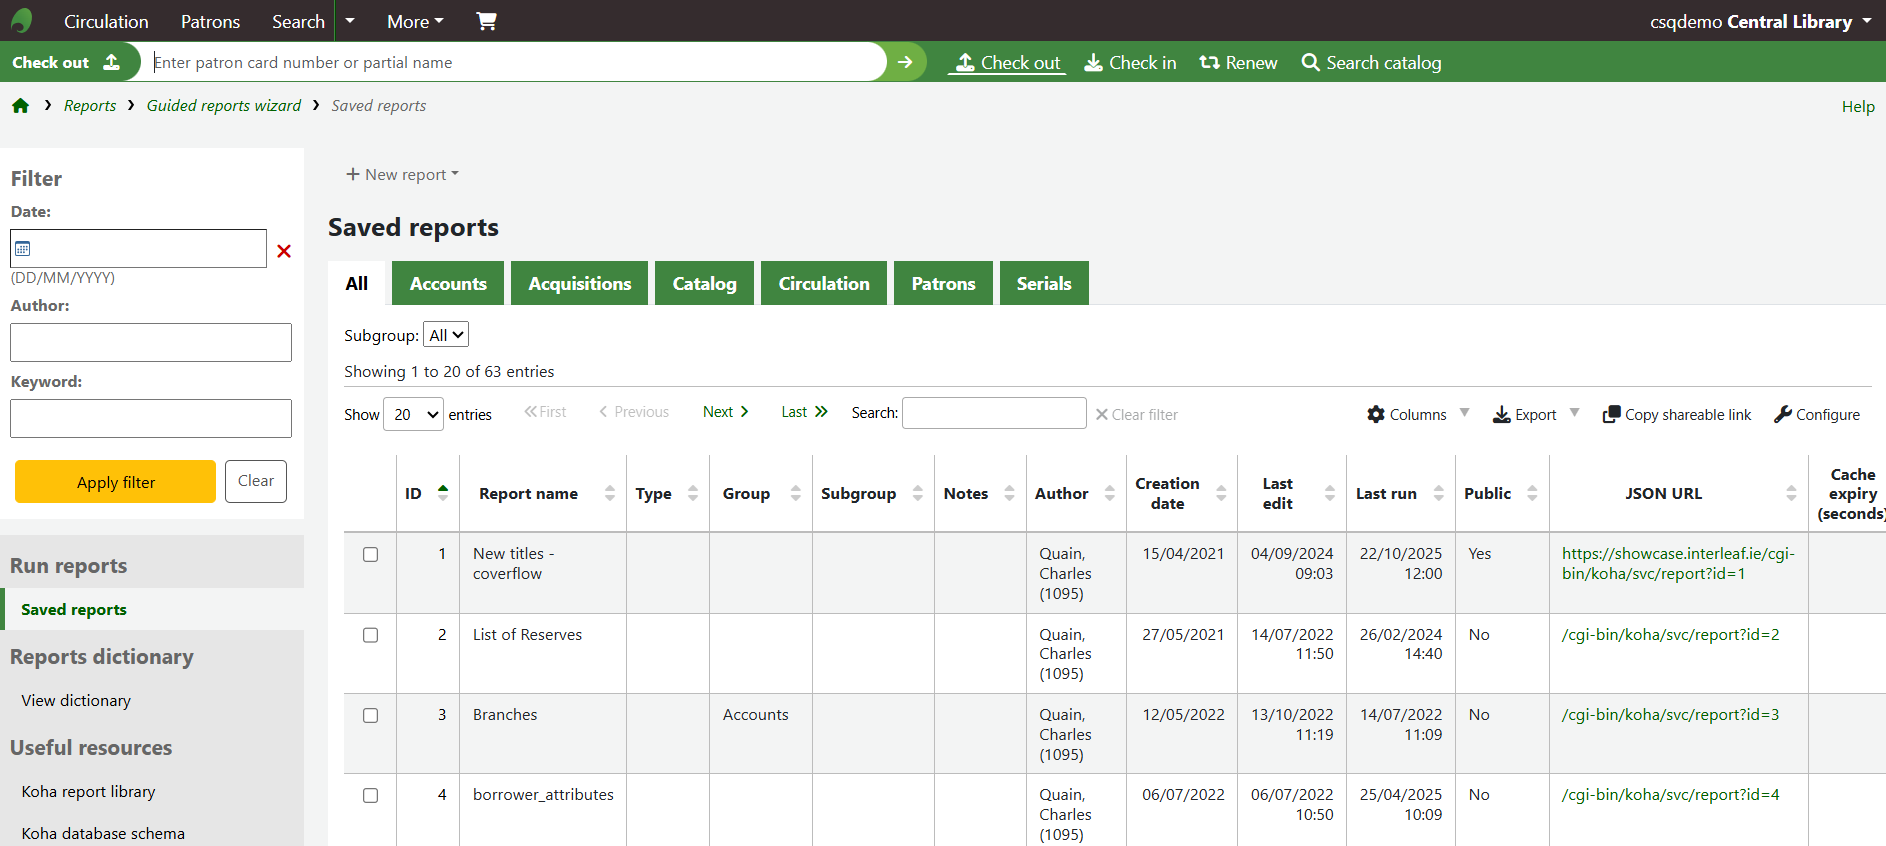Click the home breadcrumb icon

click(20, 106)
